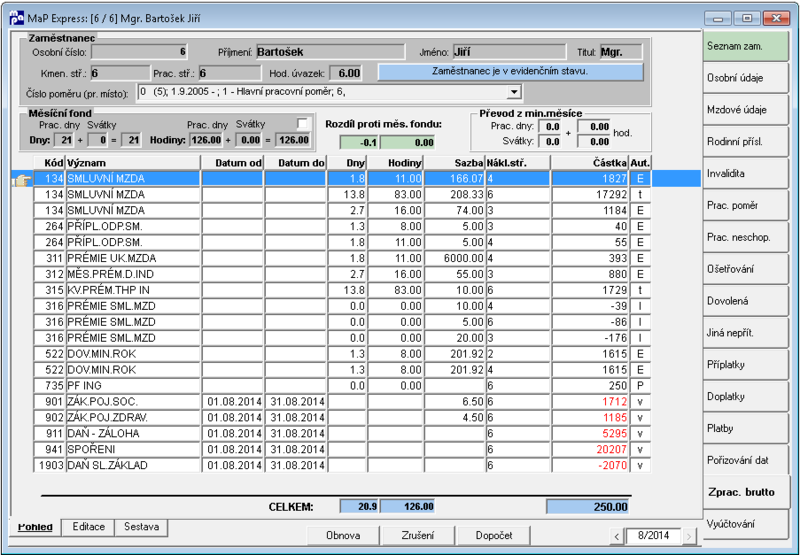
Task: Go to previous month with left arrow
Action: (x=617, y=536)
